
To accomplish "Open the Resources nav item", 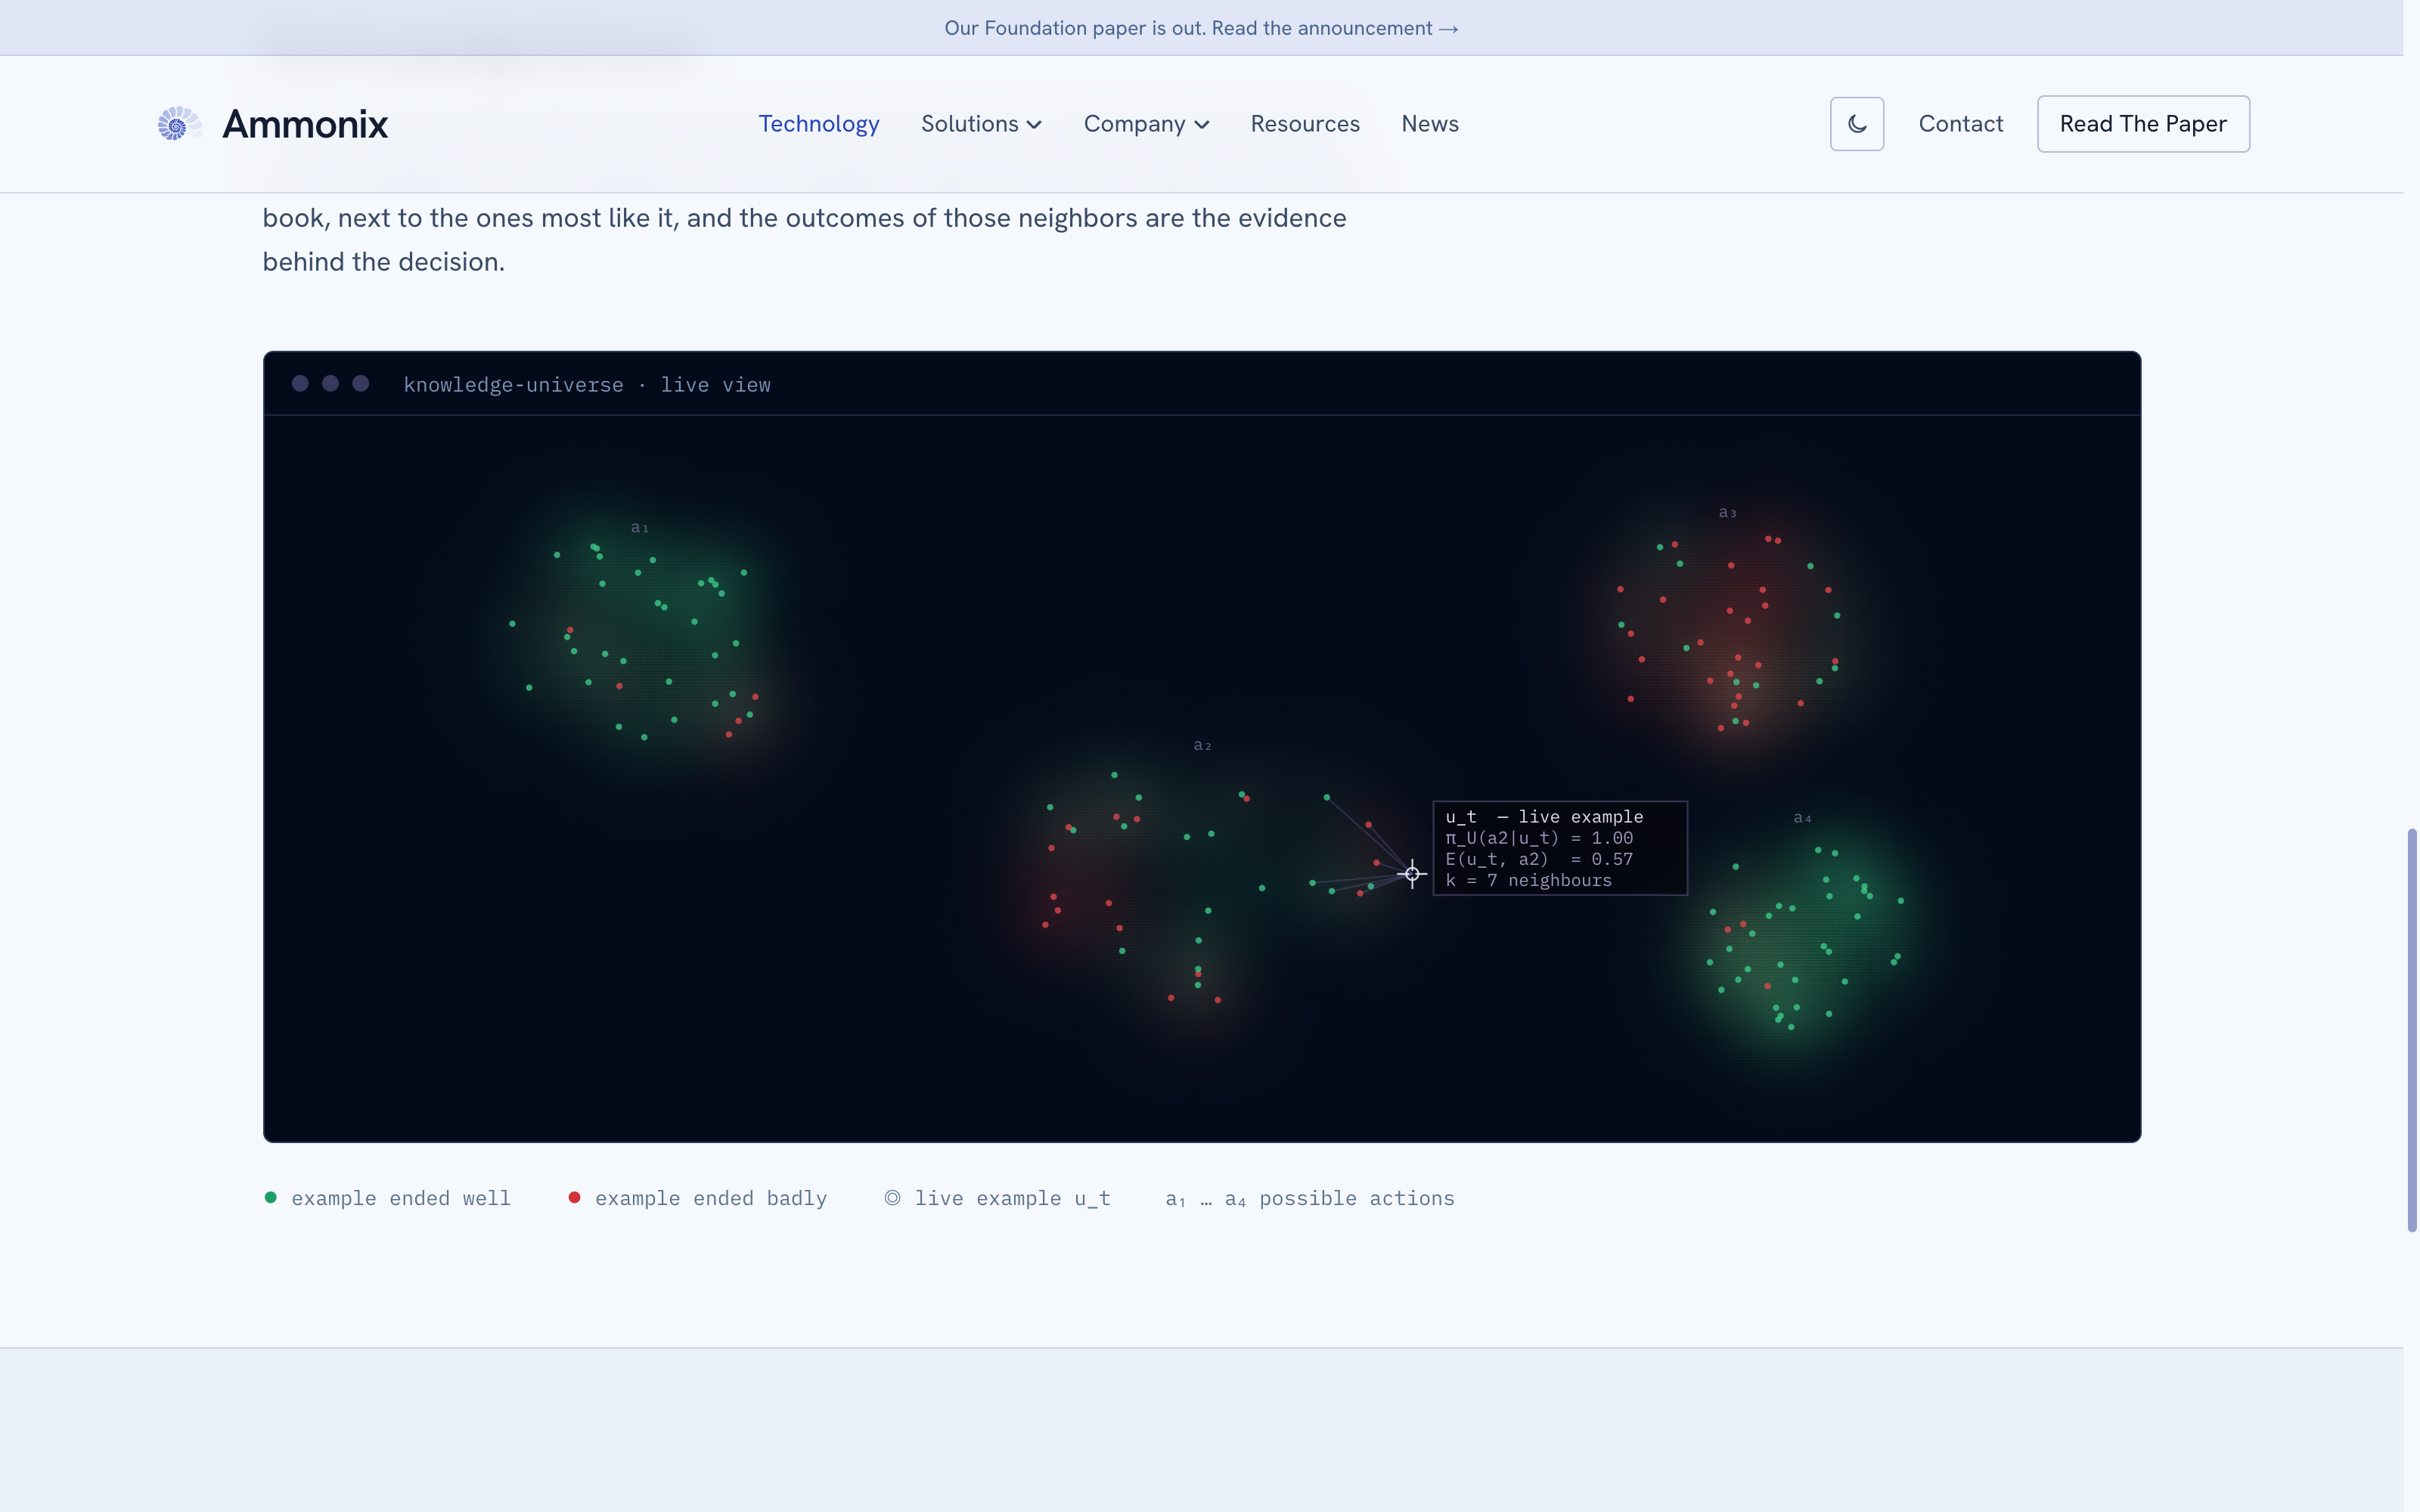I will (1305, 124).
